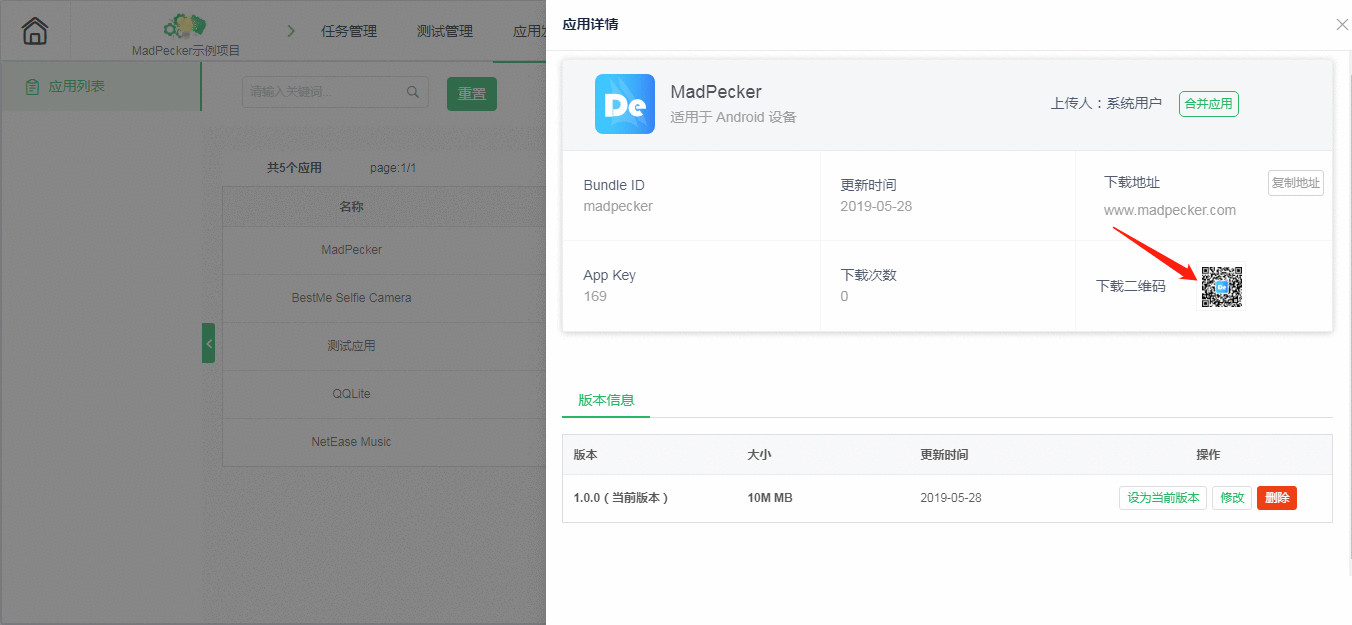The height and width of the screenshot is (625, 1352).
Task: Click the Bundle ID value madpecker
Action: click(618, 206)
